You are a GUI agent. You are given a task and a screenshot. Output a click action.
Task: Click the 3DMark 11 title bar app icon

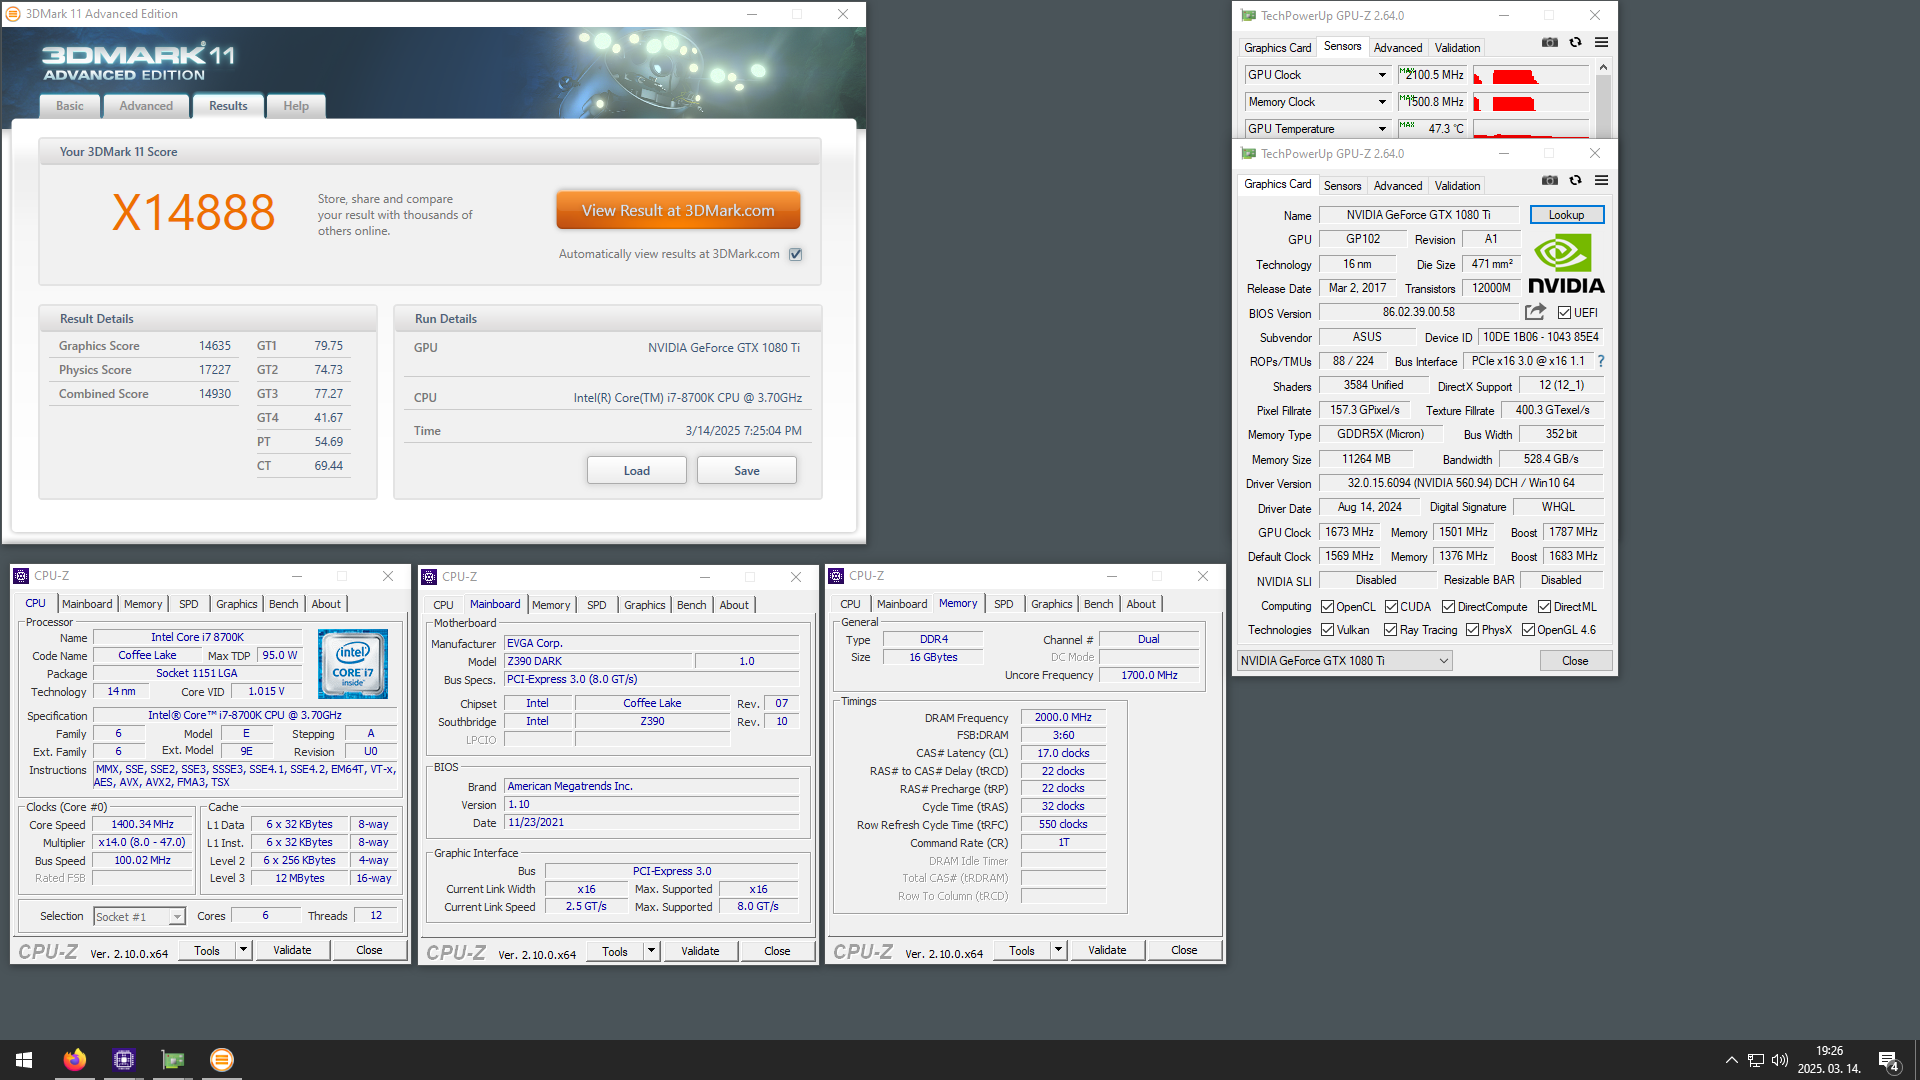click(x=13, y=14)
